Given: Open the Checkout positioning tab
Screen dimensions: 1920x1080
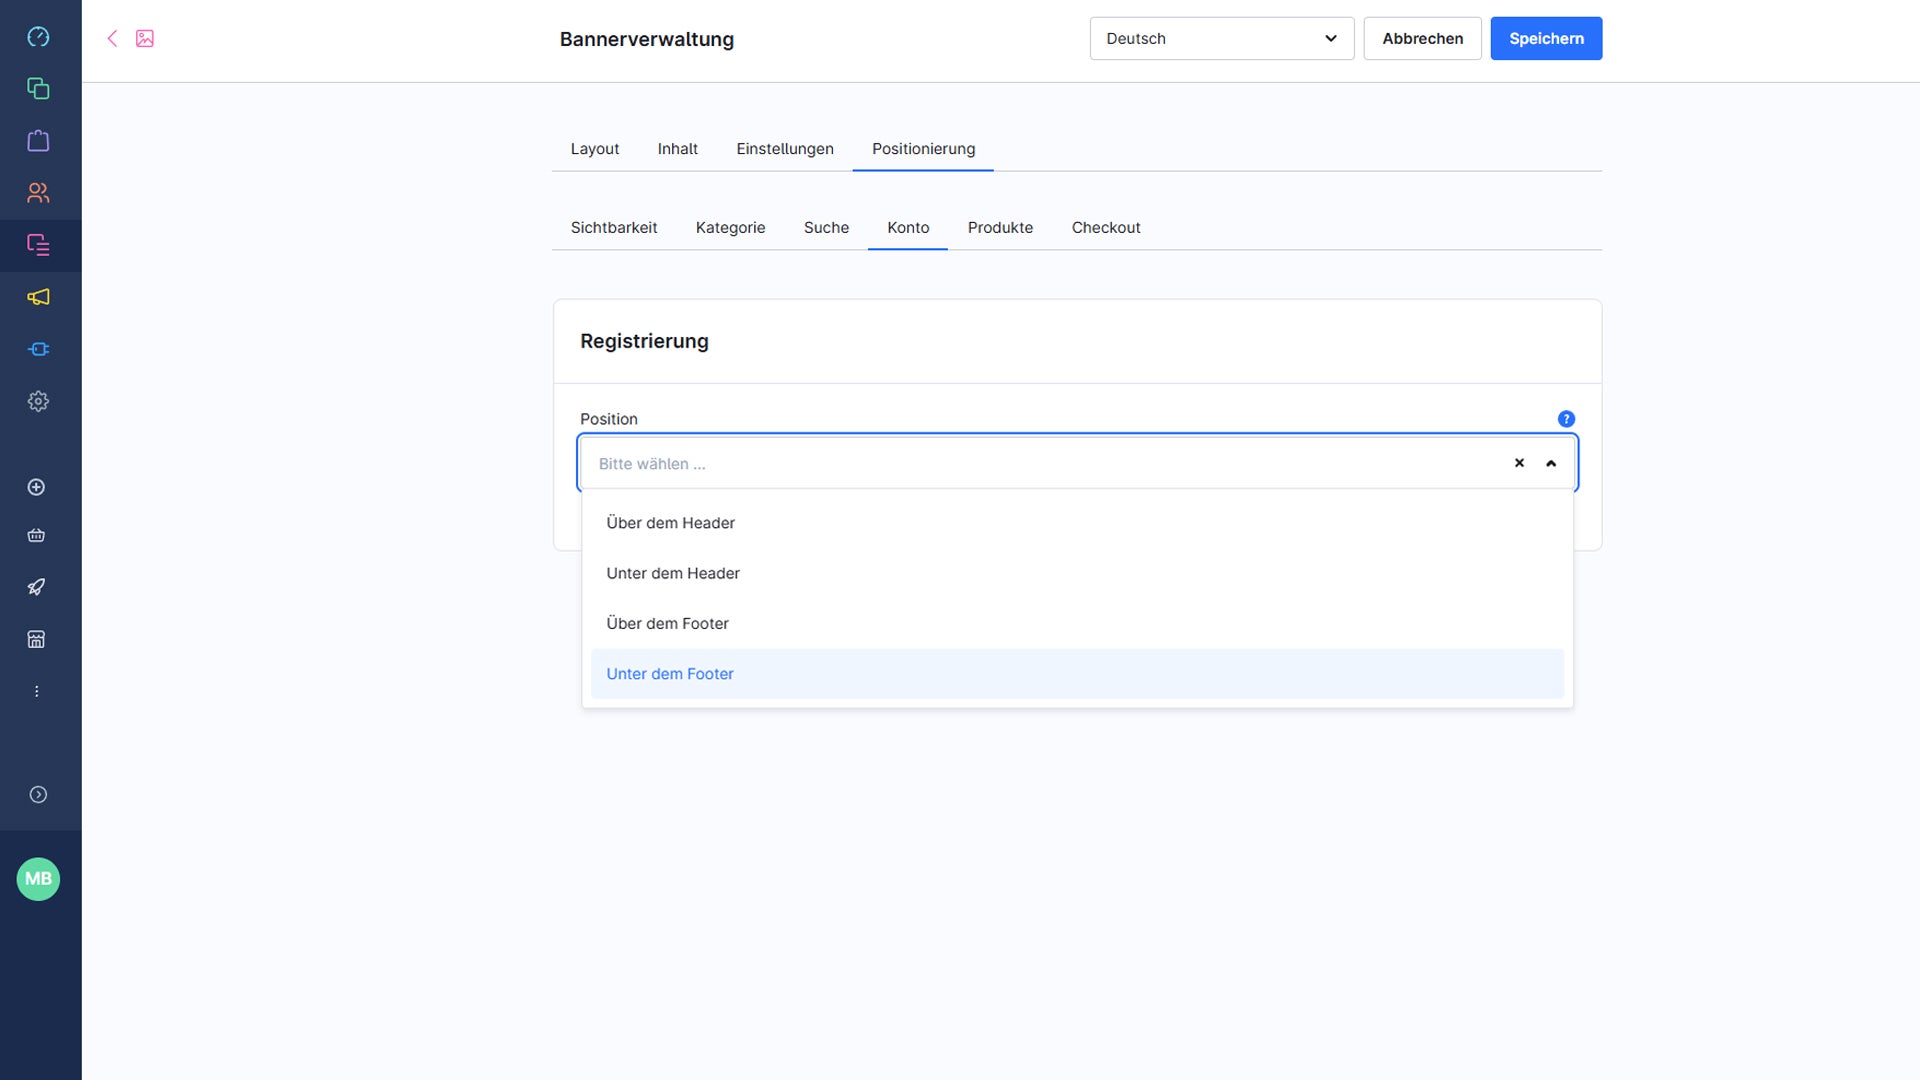Looking at the screenshot, I should click(x=1106, y=227).
